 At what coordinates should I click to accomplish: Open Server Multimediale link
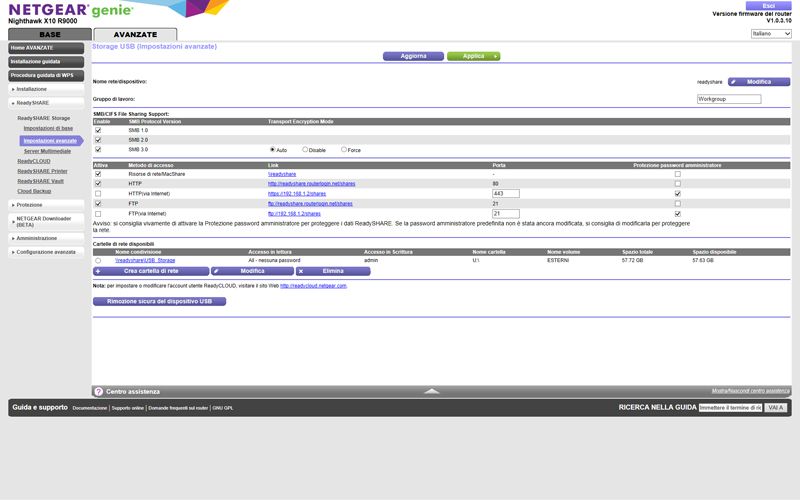(x=47, y=152)
